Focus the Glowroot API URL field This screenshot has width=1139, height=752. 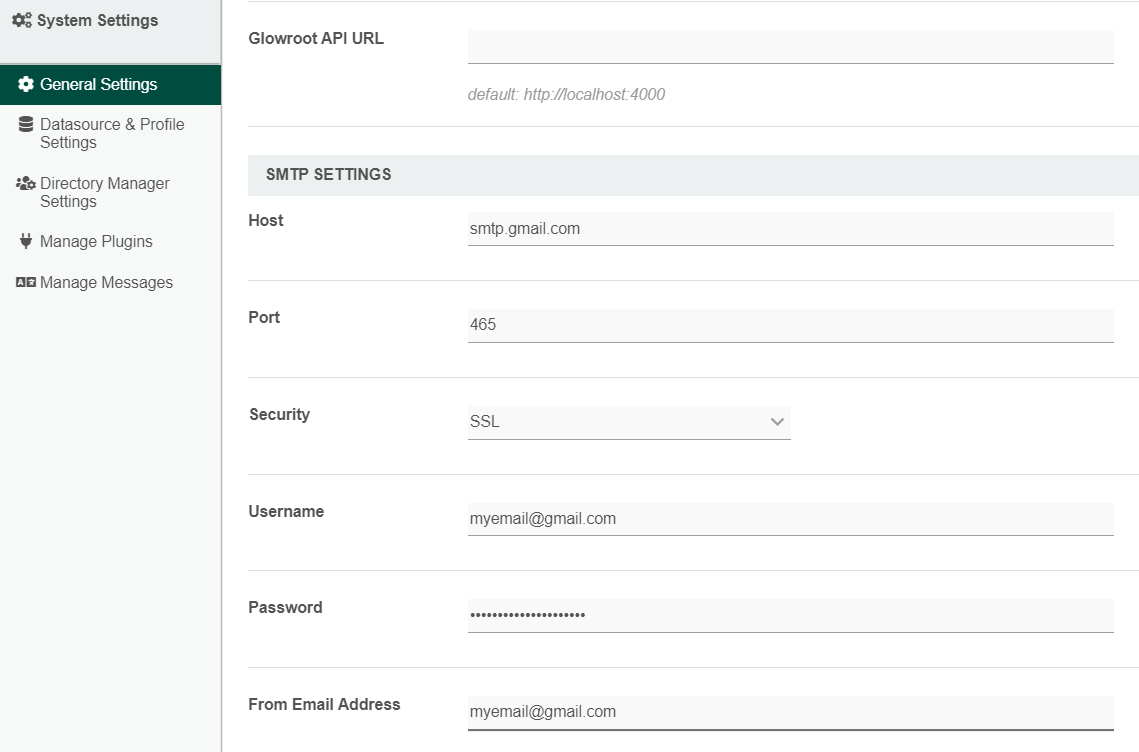(x=790, y=47)
